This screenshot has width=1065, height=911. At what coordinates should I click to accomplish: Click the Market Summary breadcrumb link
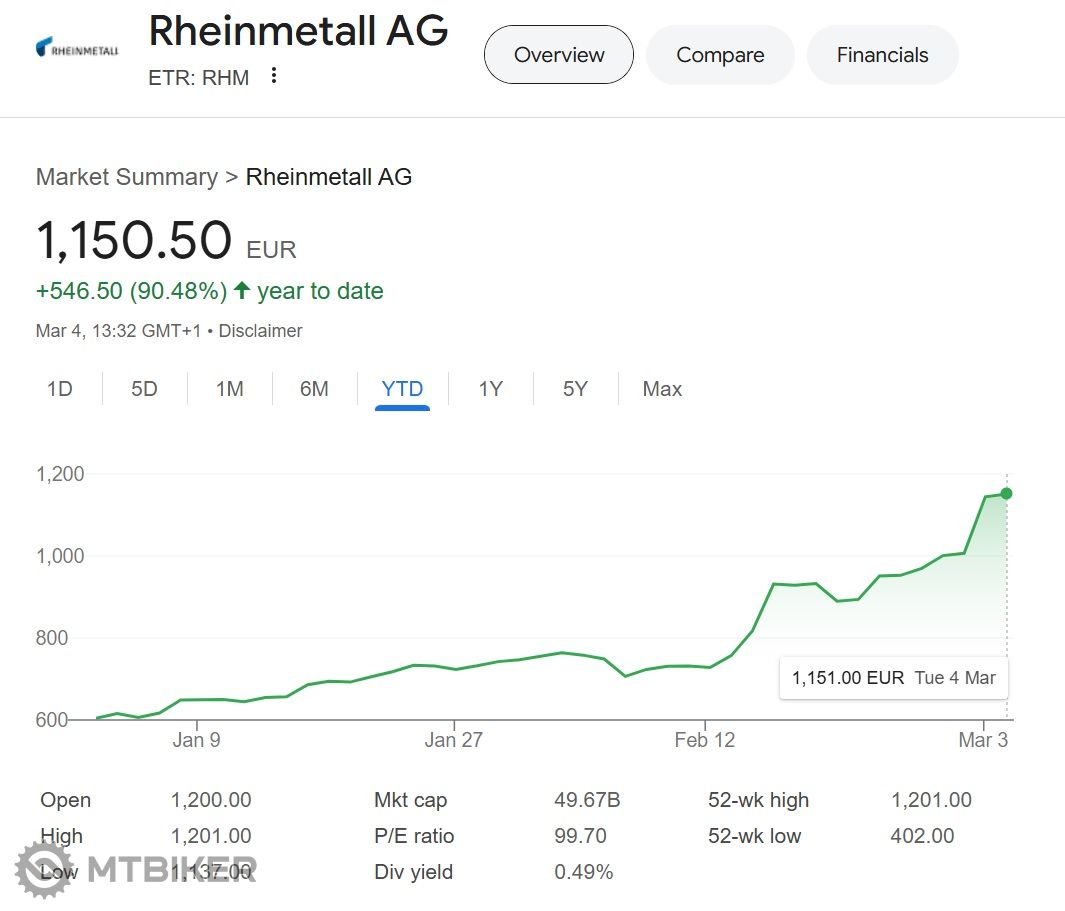(x=127, y=177)
